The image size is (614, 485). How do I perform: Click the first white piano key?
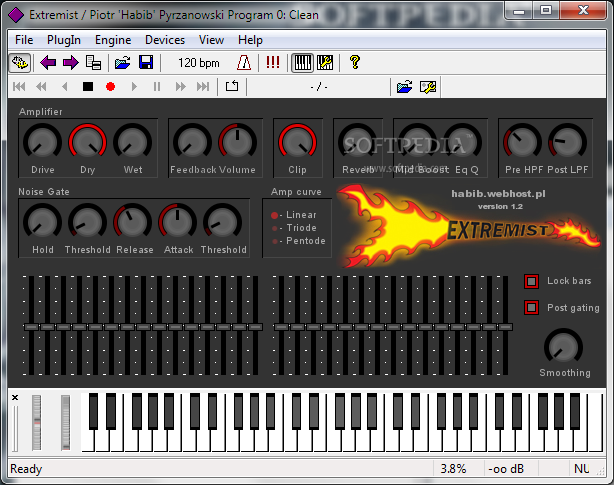click(87, 441)
